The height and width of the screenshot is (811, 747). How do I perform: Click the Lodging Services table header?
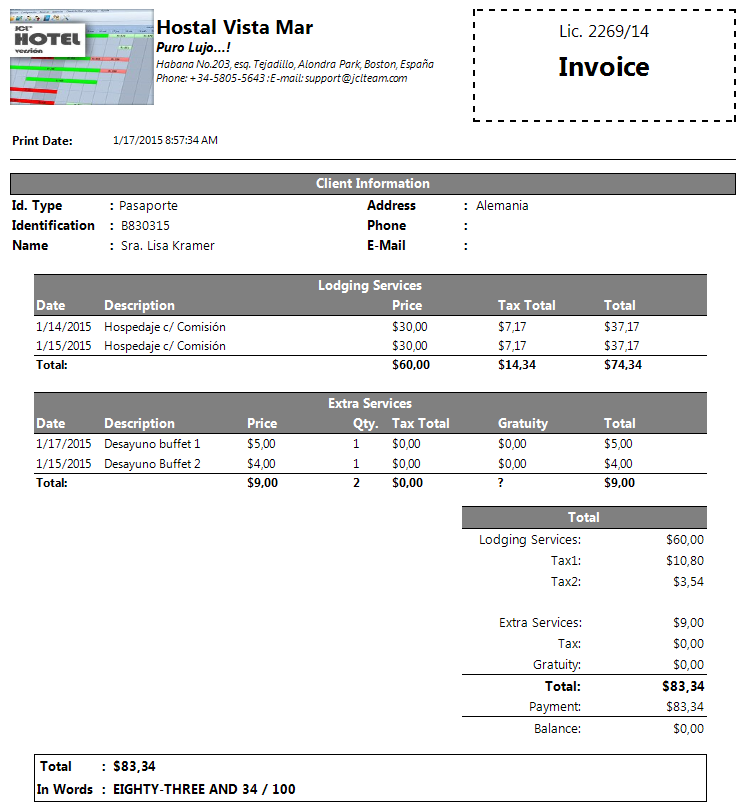(x=370, y=285)
